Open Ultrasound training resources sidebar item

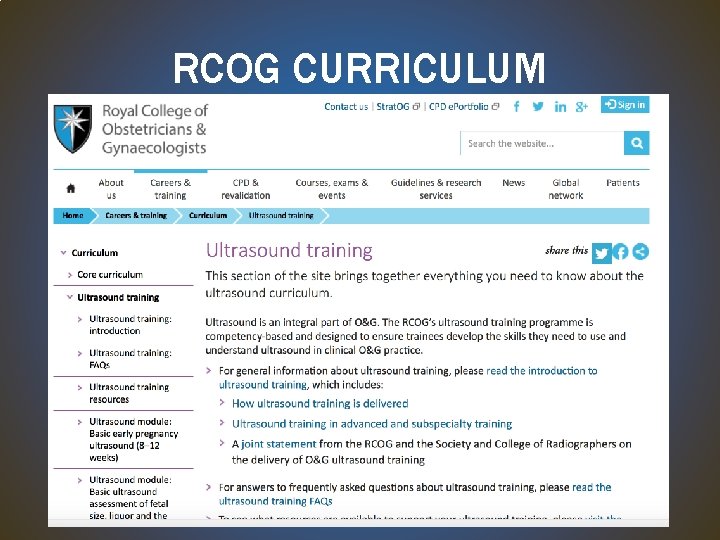[x=129, y=393]
